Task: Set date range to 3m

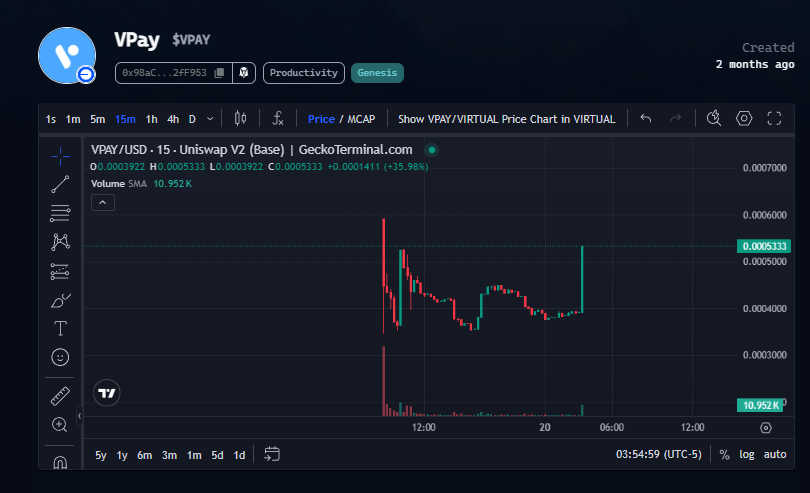Action: click(169, 455)
